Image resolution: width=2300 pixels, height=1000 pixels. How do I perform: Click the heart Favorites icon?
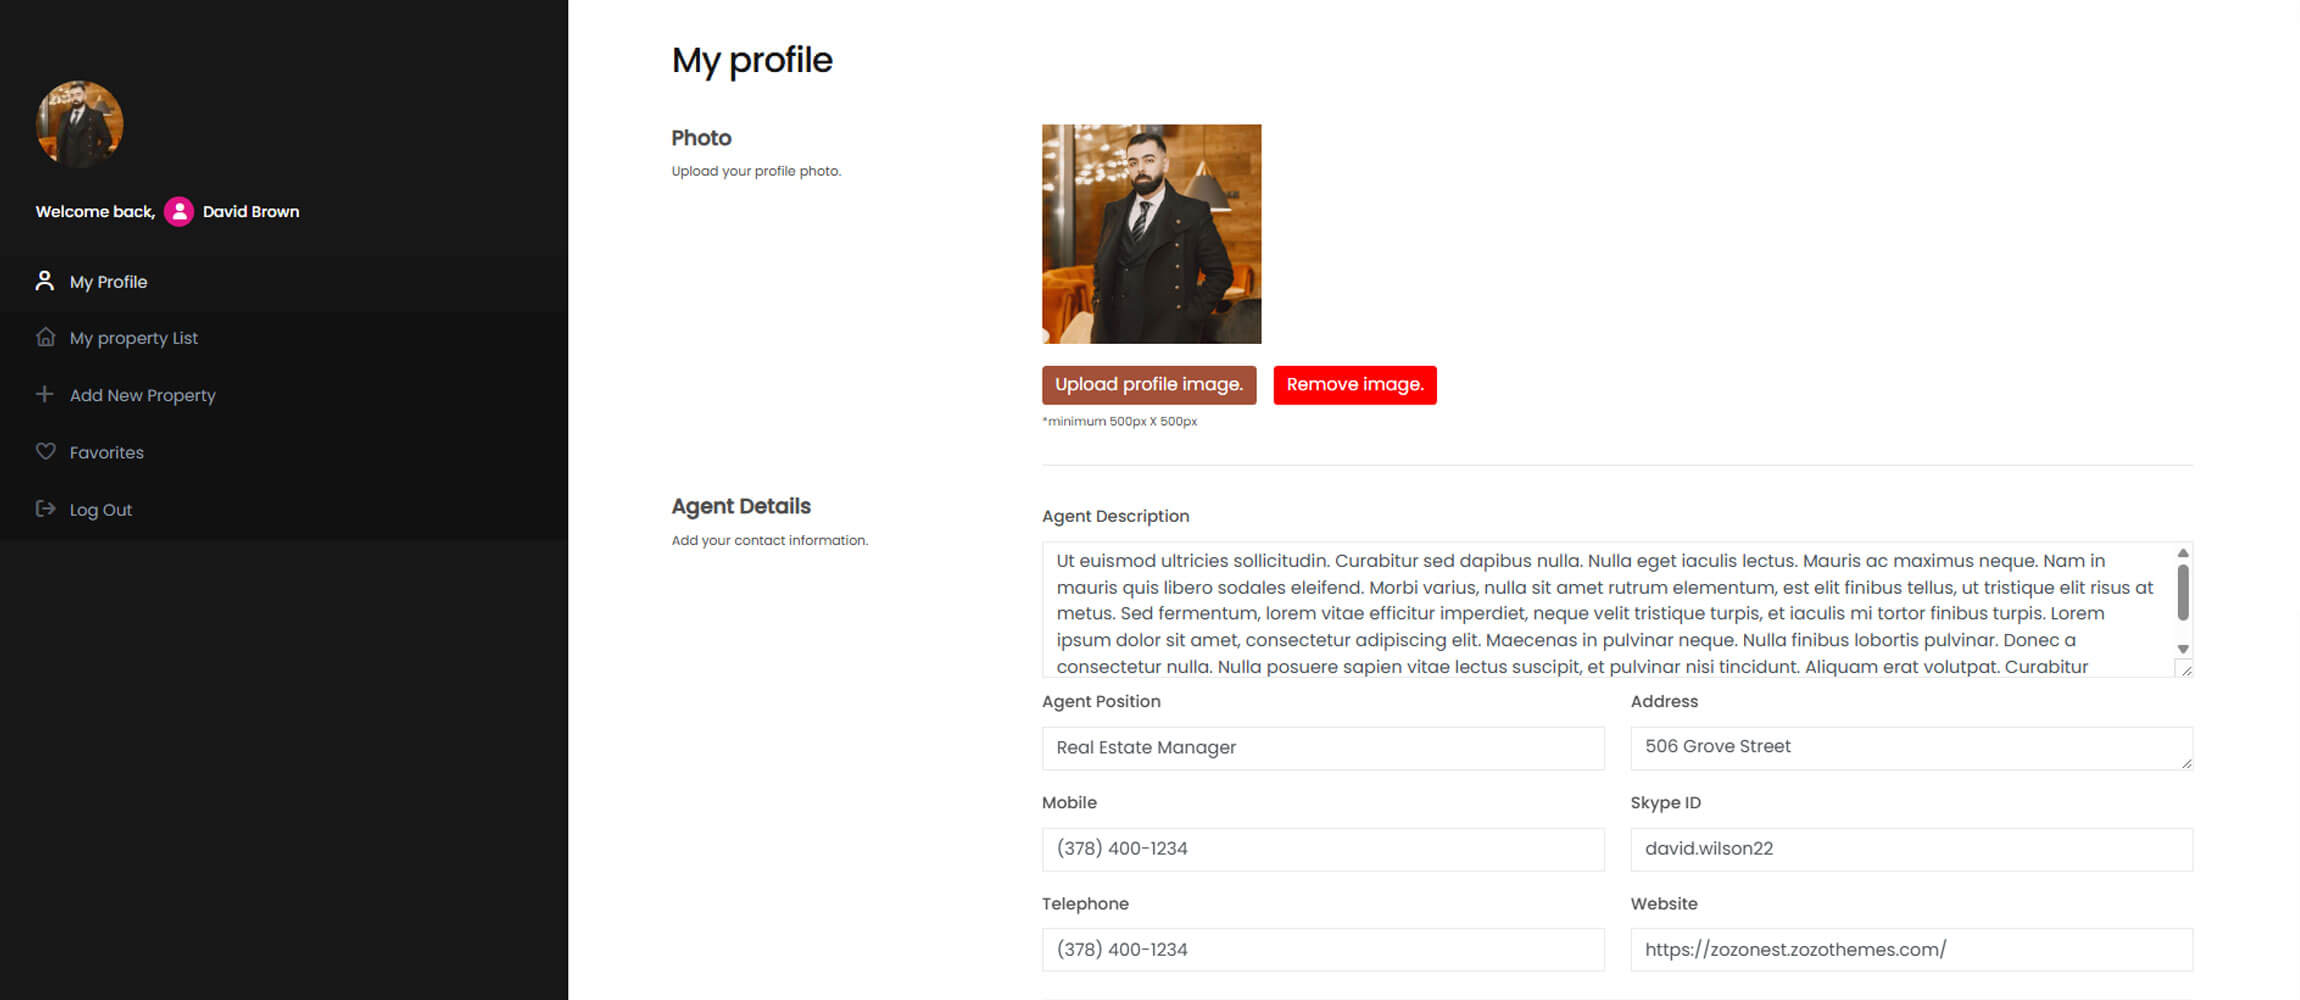[45, 451]
